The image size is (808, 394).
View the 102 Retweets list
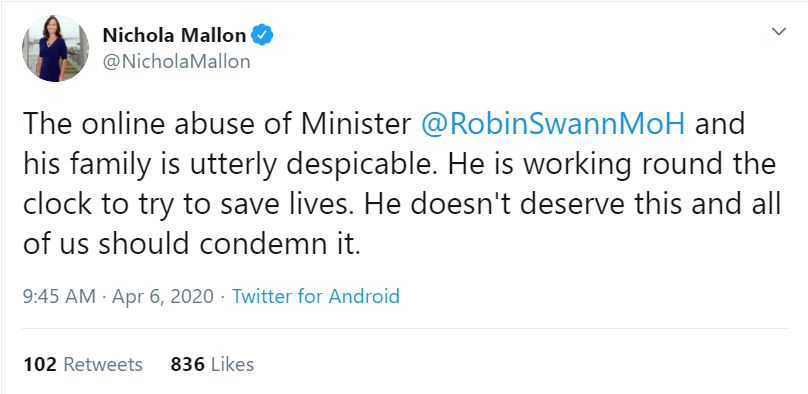point(82,364)
